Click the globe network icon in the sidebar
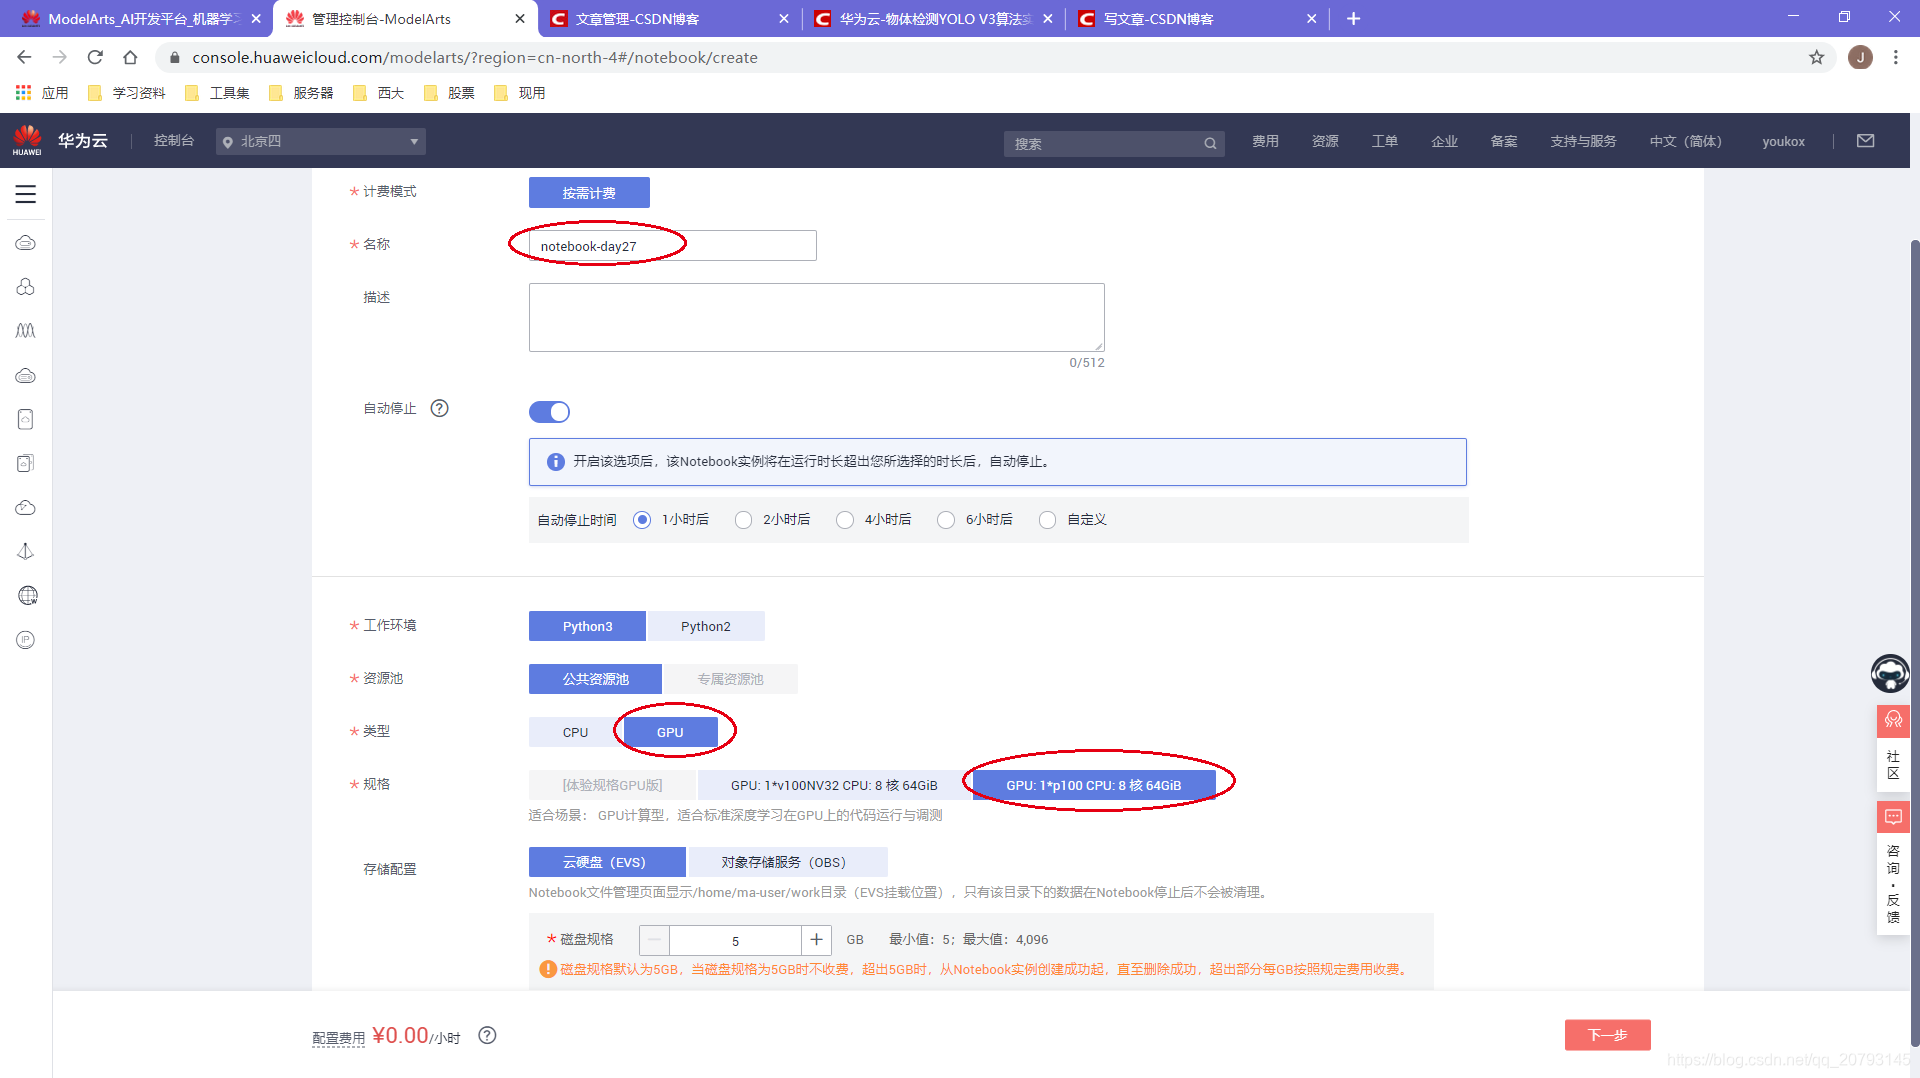The width and height of the screenshot is (1920, 1078). 27,596
